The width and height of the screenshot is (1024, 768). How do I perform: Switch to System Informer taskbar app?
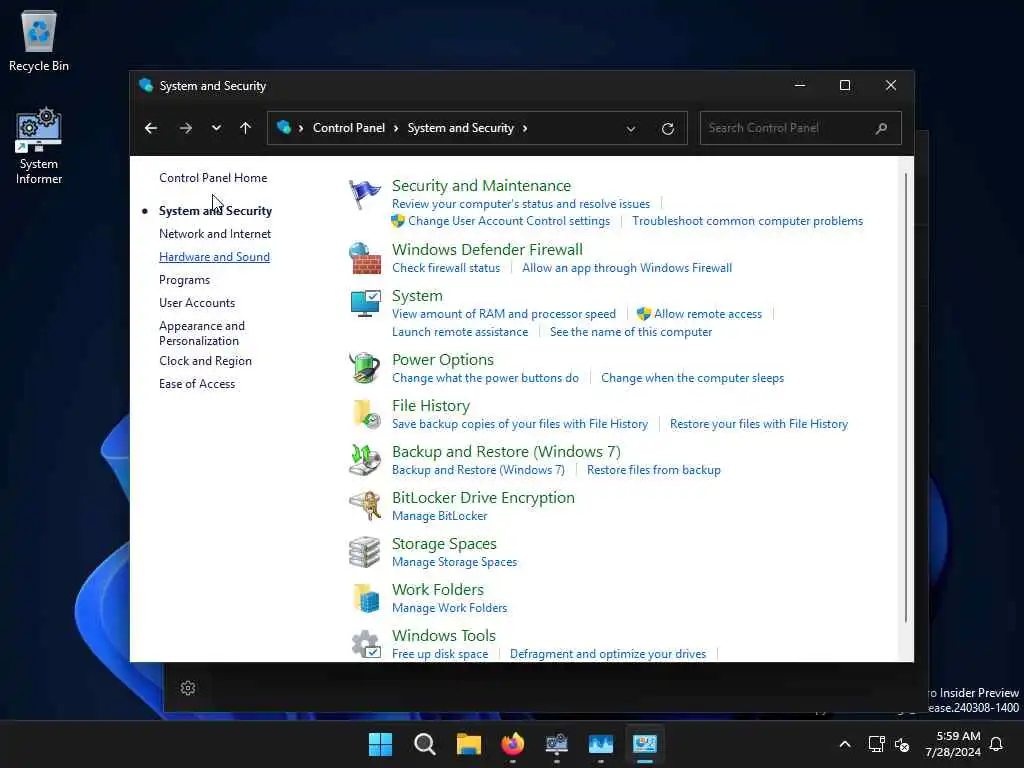coord(556,744)
